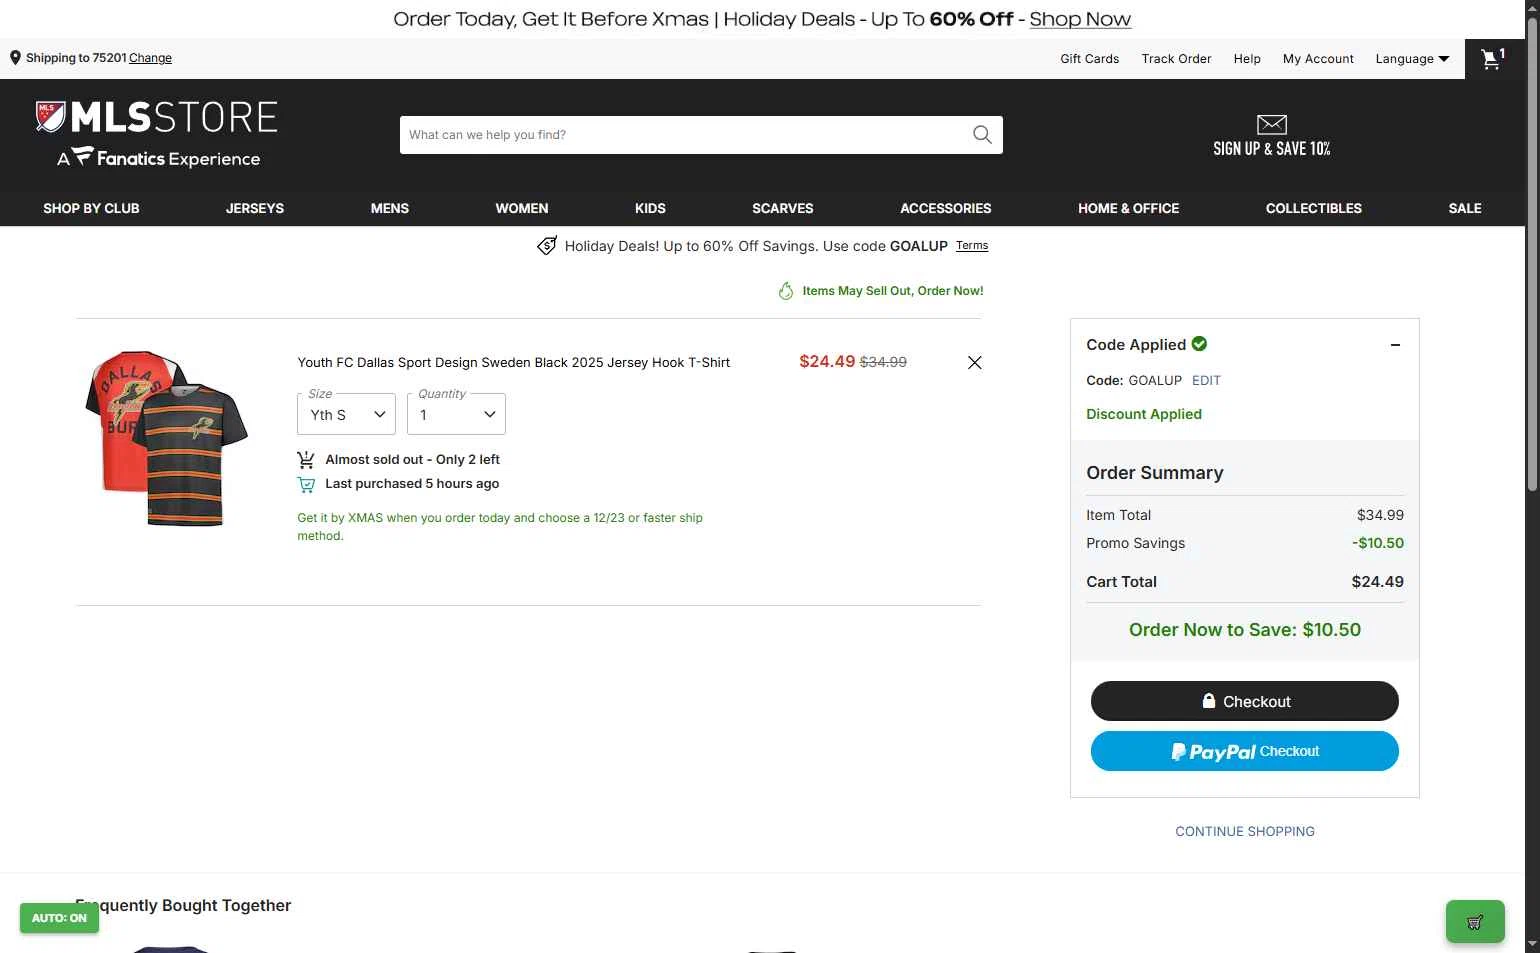Expand the Language dropdown
Image resolution: width=1540 pixels, height=953 pixels.
point(1412,59)
